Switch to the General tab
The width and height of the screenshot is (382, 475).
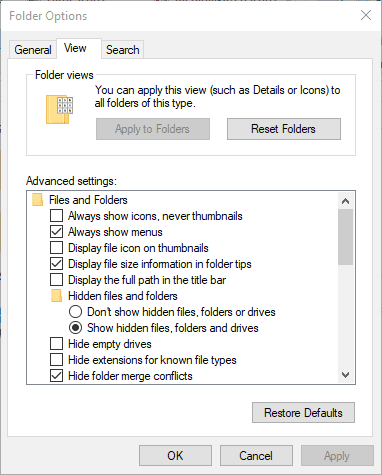point(33,50)
